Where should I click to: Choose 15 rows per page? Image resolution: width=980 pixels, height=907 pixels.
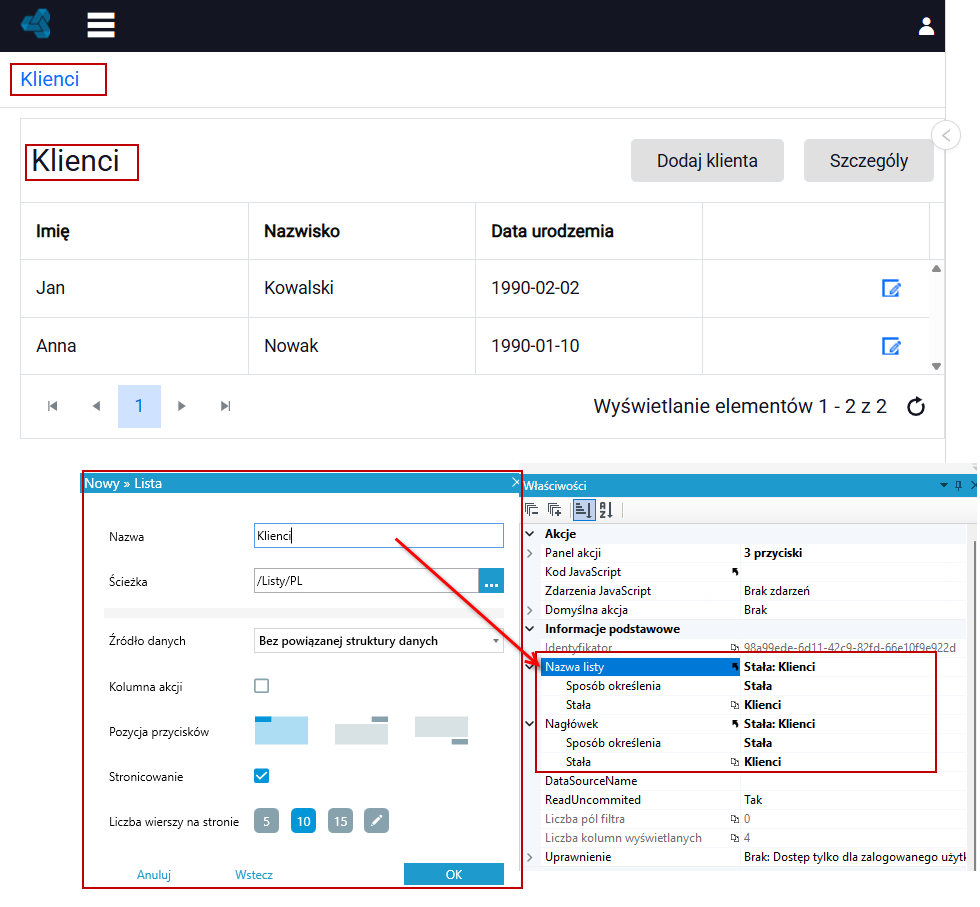[340, 821]
